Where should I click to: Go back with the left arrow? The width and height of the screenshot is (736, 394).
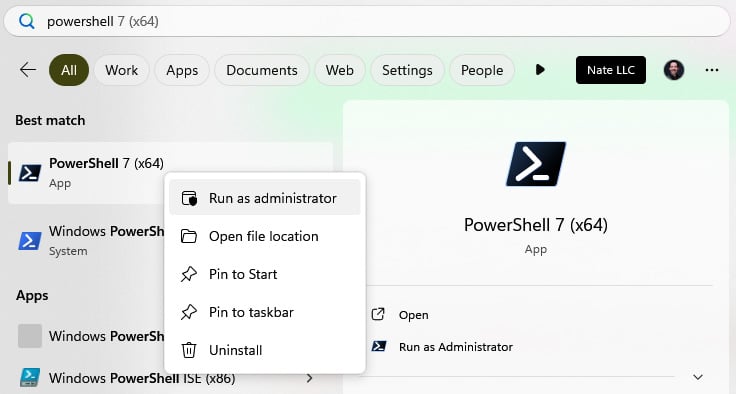click(28, 70)
